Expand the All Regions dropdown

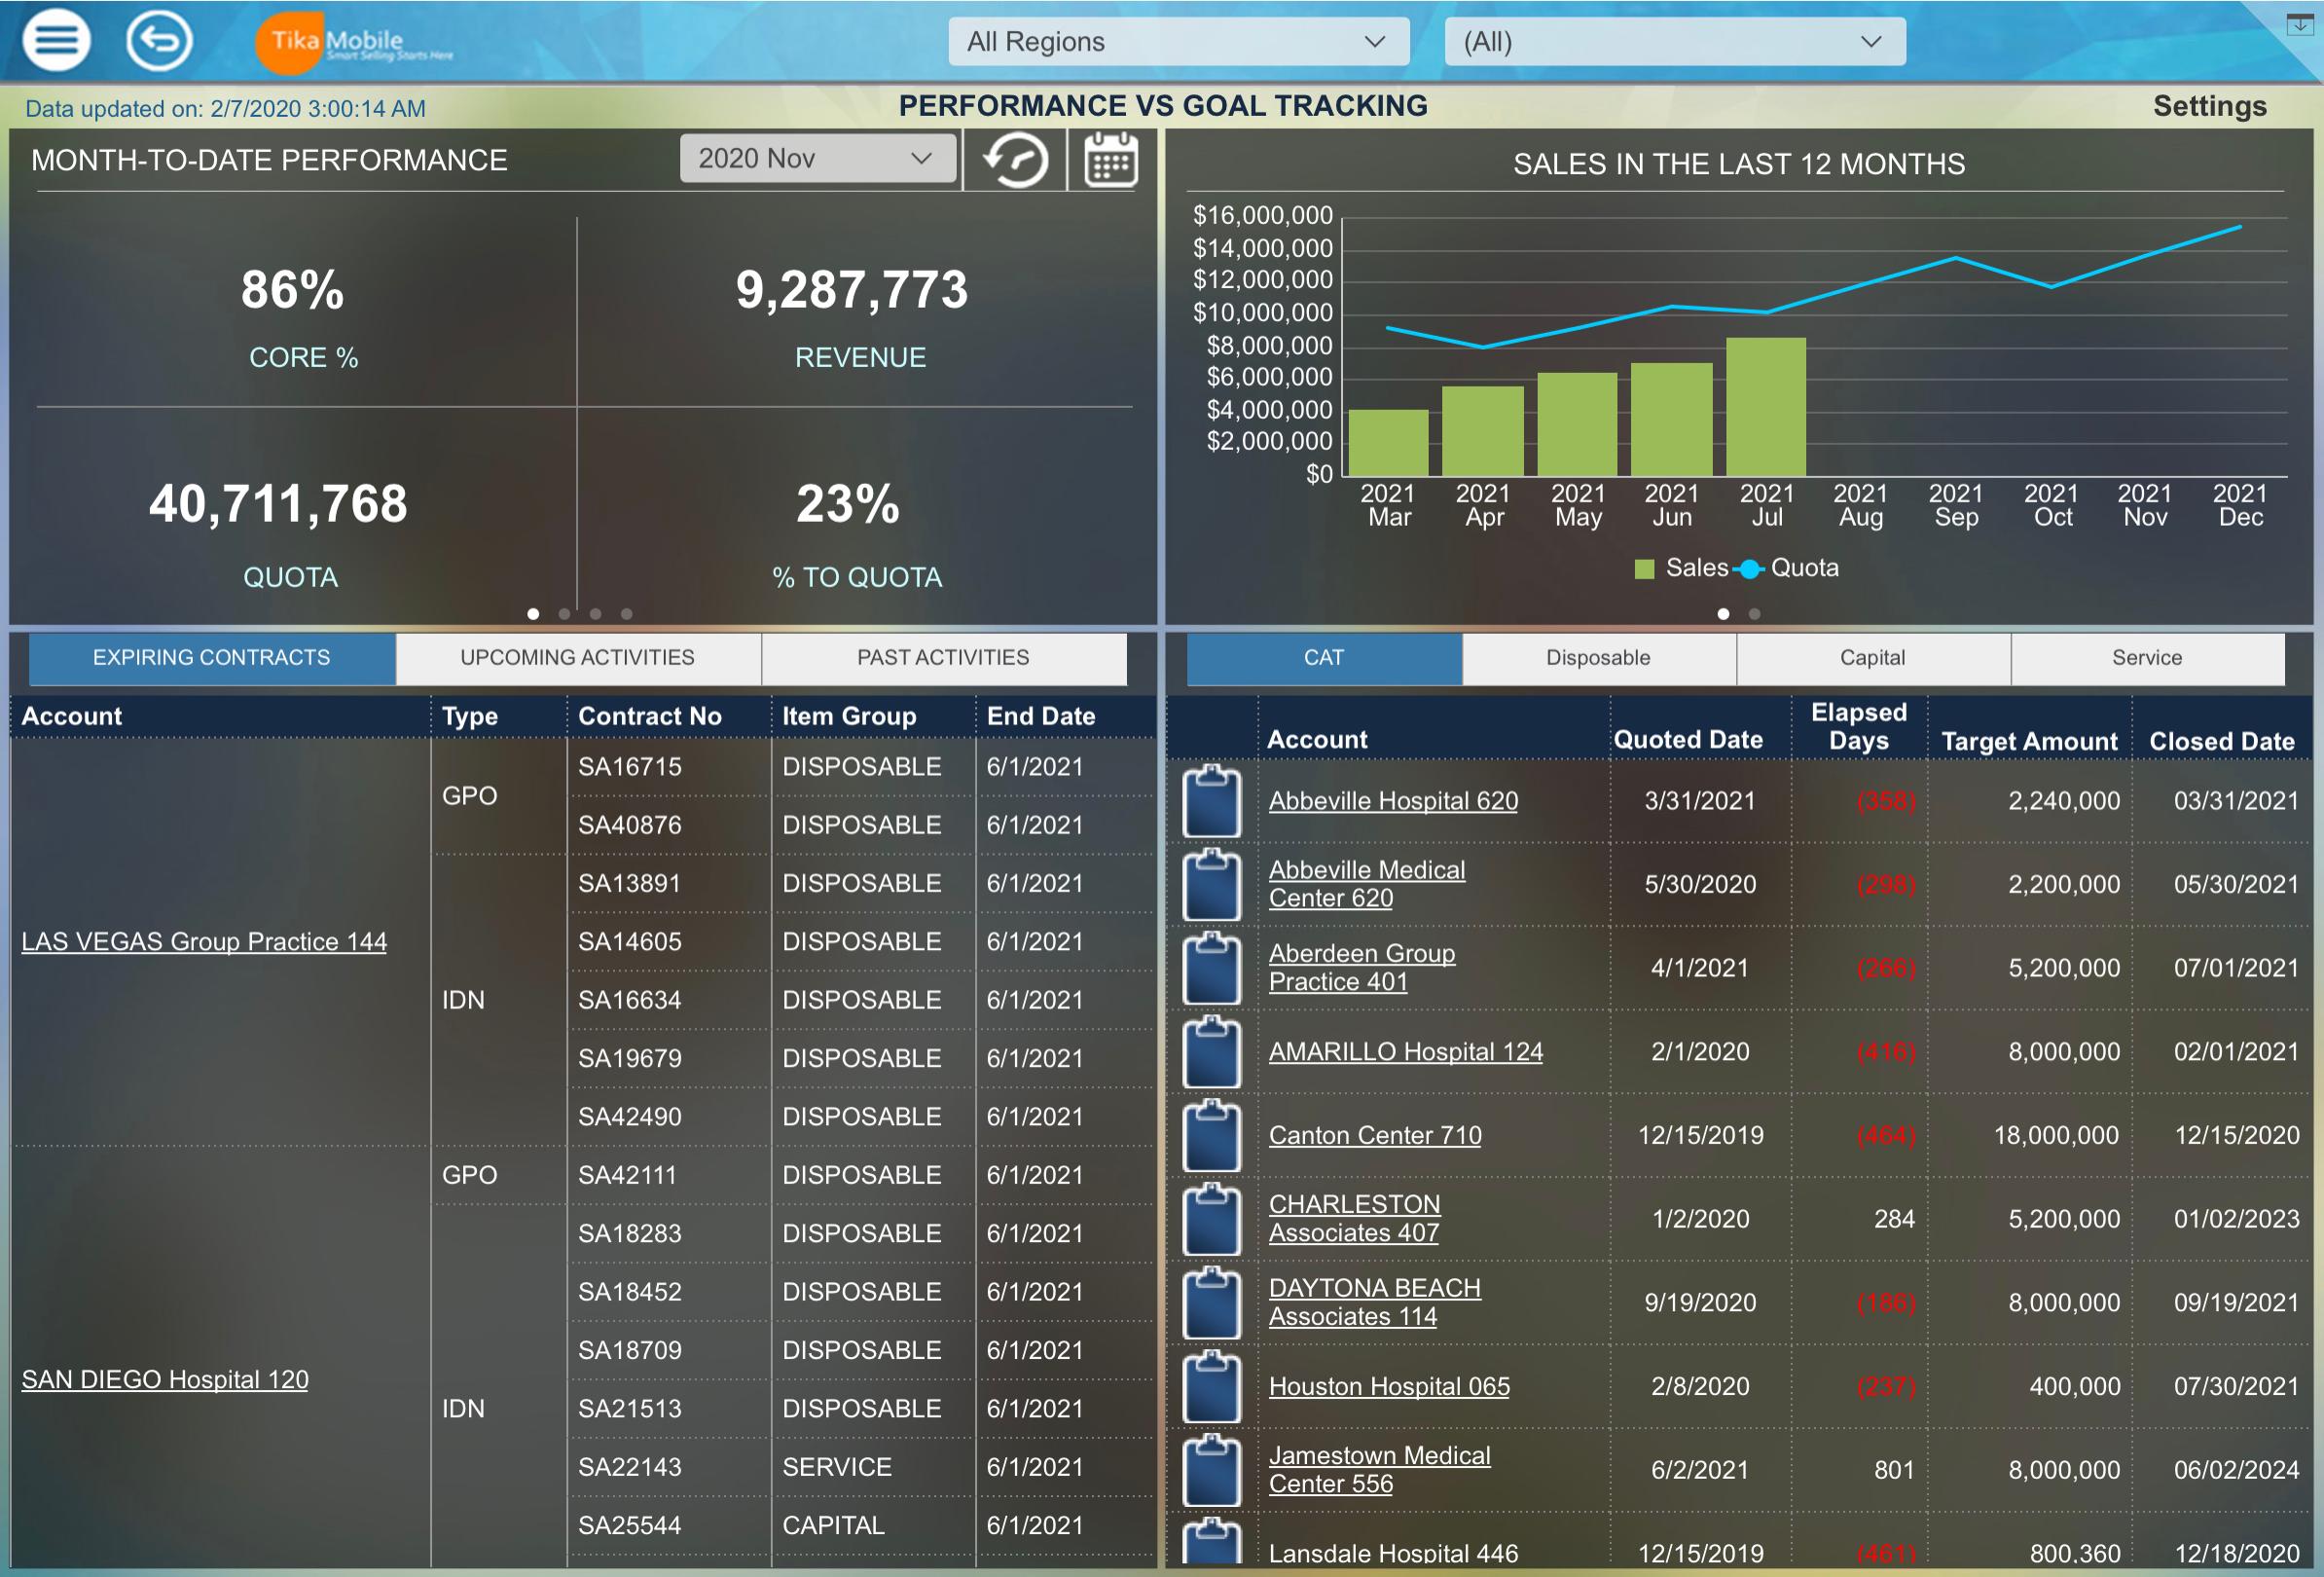[1178, 42]
